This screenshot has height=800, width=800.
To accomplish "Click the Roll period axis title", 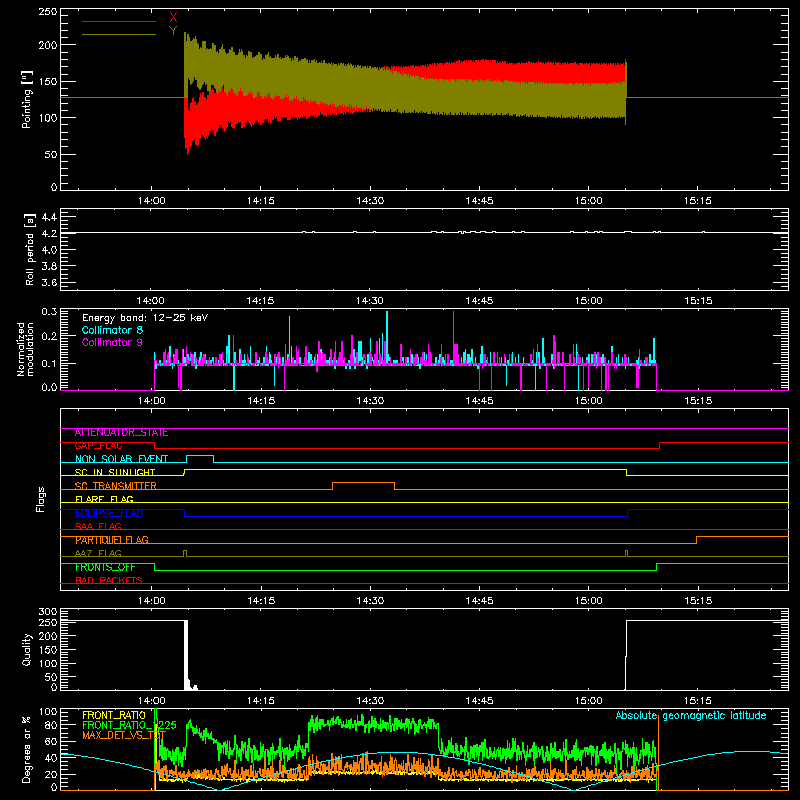I will (30, 249).
